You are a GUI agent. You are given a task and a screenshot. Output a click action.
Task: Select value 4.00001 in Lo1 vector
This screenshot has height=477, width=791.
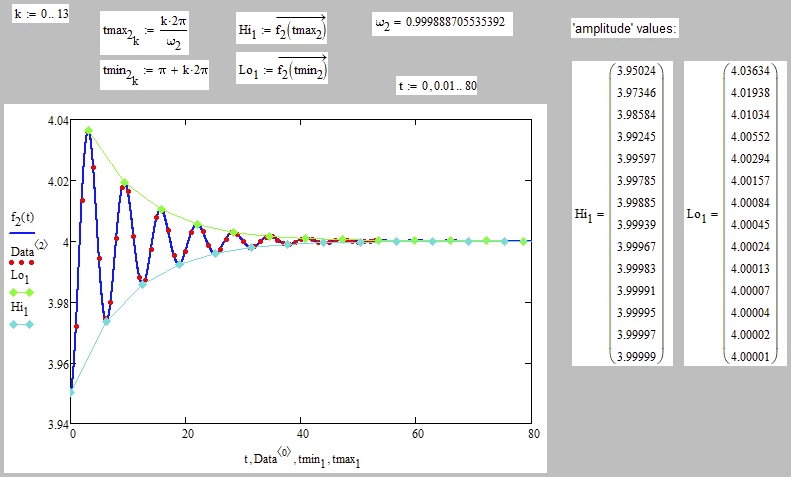pos(751,356)
